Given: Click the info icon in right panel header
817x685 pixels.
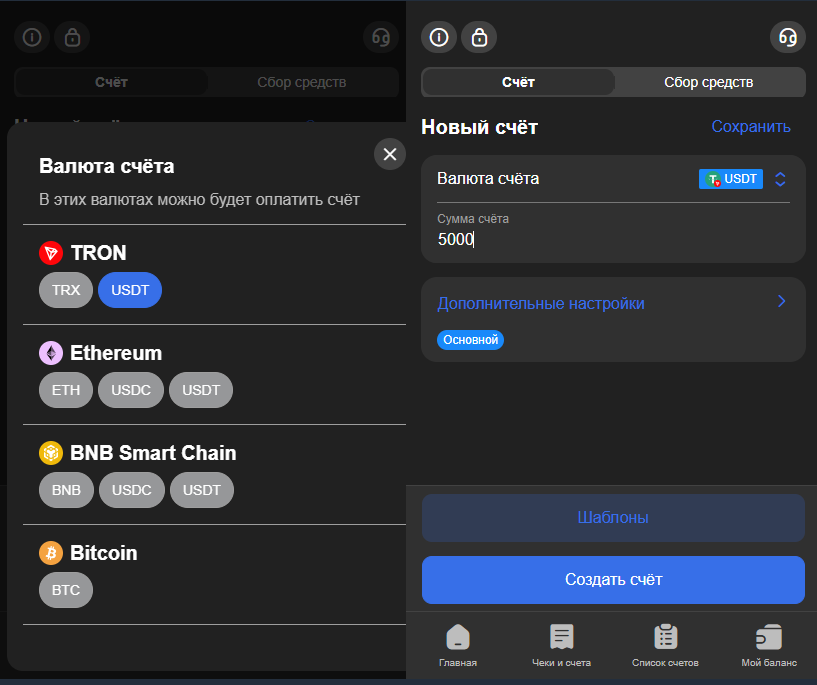Looking at the screenshot, I should [x=439, y=38].
